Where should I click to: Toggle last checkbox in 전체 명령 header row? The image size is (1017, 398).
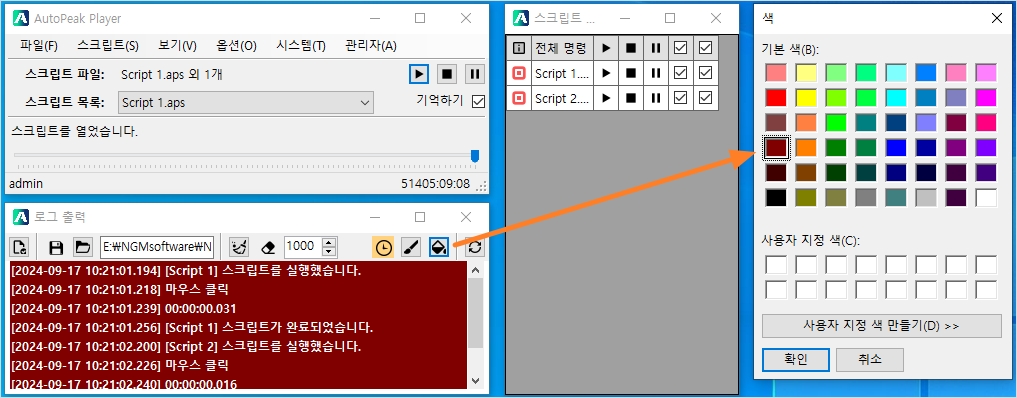coord(706,47)
